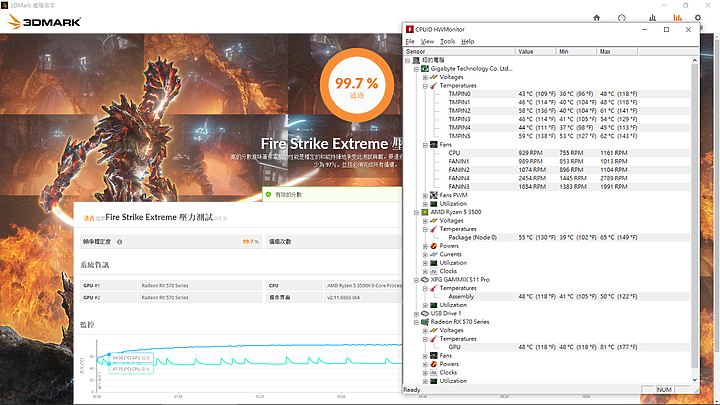Click root computer icon in sensor tree
The image size is (720, 405).
[416, 60]
